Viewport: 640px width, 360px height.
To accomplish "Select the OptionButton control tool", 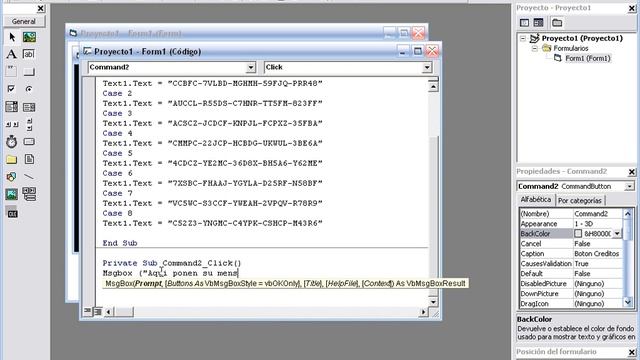I will 29,89.
